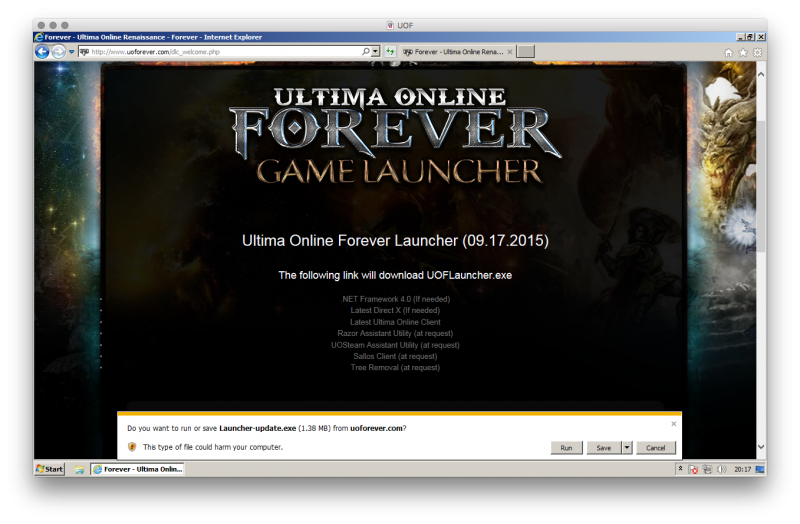Click Show desktop icon in taskbar
800x524 pixels.
click(760, 469)
